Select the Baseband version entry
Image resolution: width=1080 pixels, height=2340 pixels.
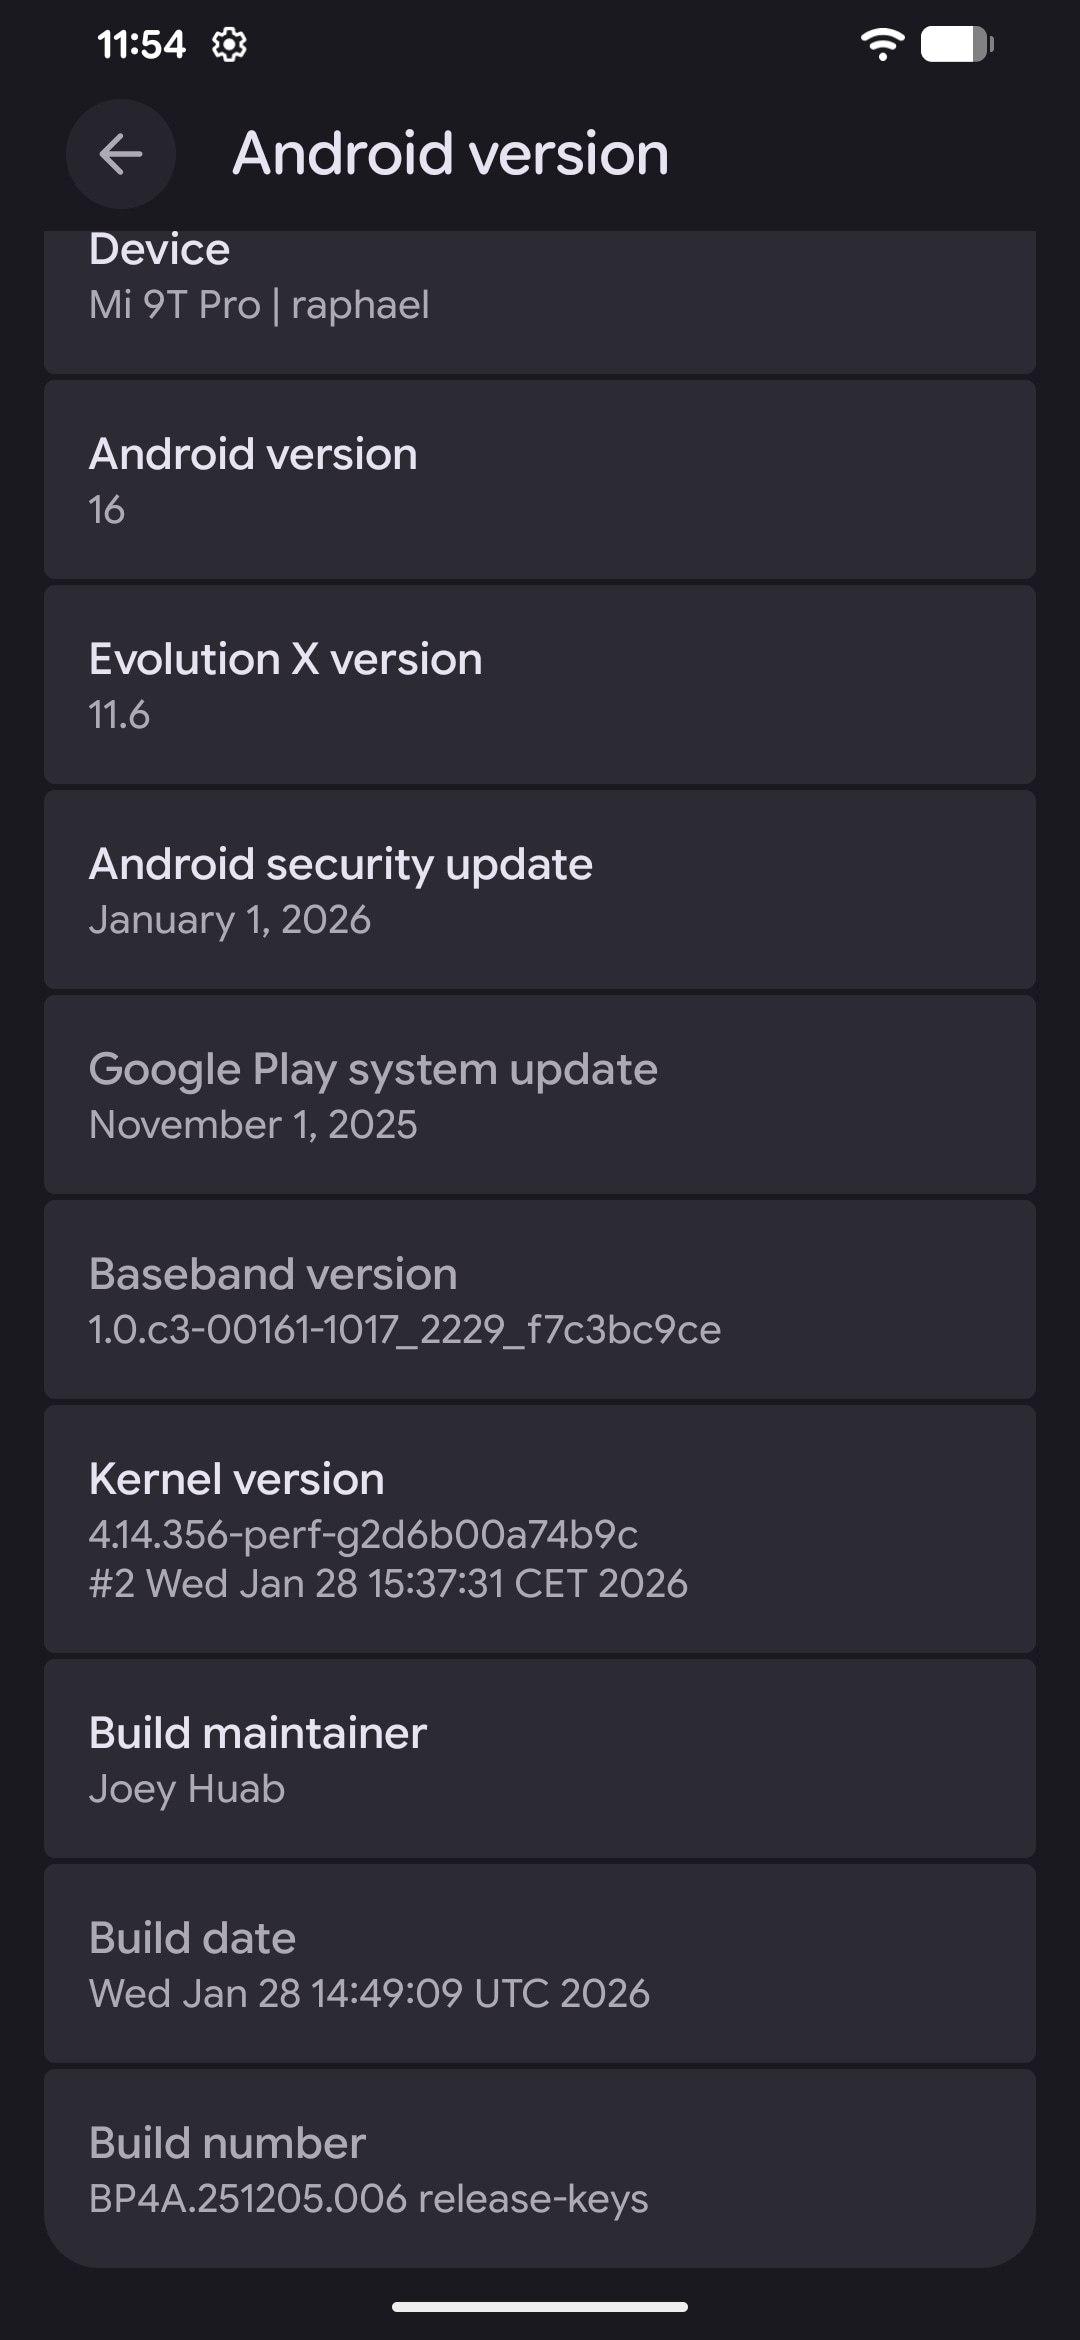click(540, 1300)
